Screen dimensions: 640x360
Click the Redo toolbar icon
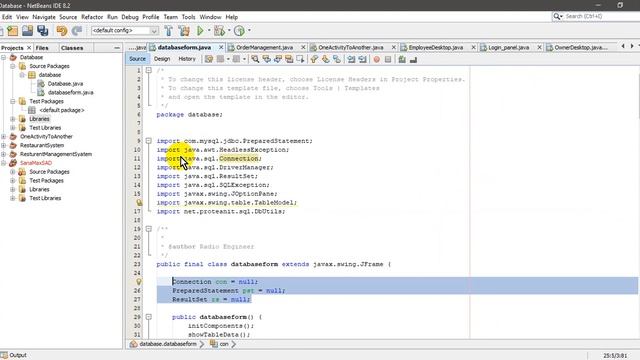[76, 31]
